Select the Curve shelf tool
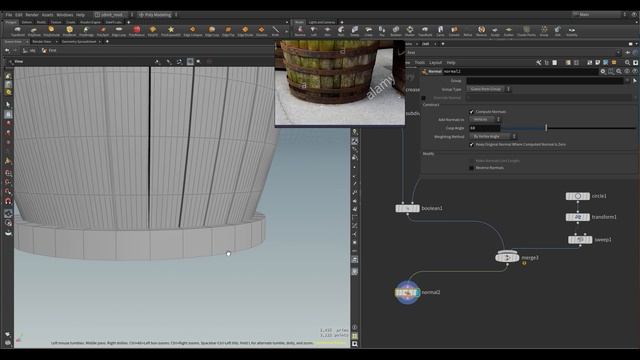This screenshot has width=640, height=360. pos(440,31)
